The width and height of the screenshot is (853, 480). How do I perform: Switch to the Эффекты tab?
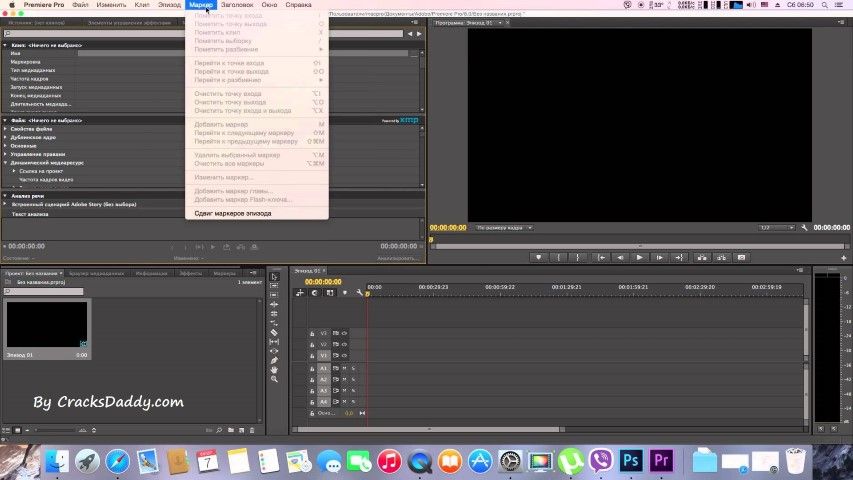tap(190, 273)
